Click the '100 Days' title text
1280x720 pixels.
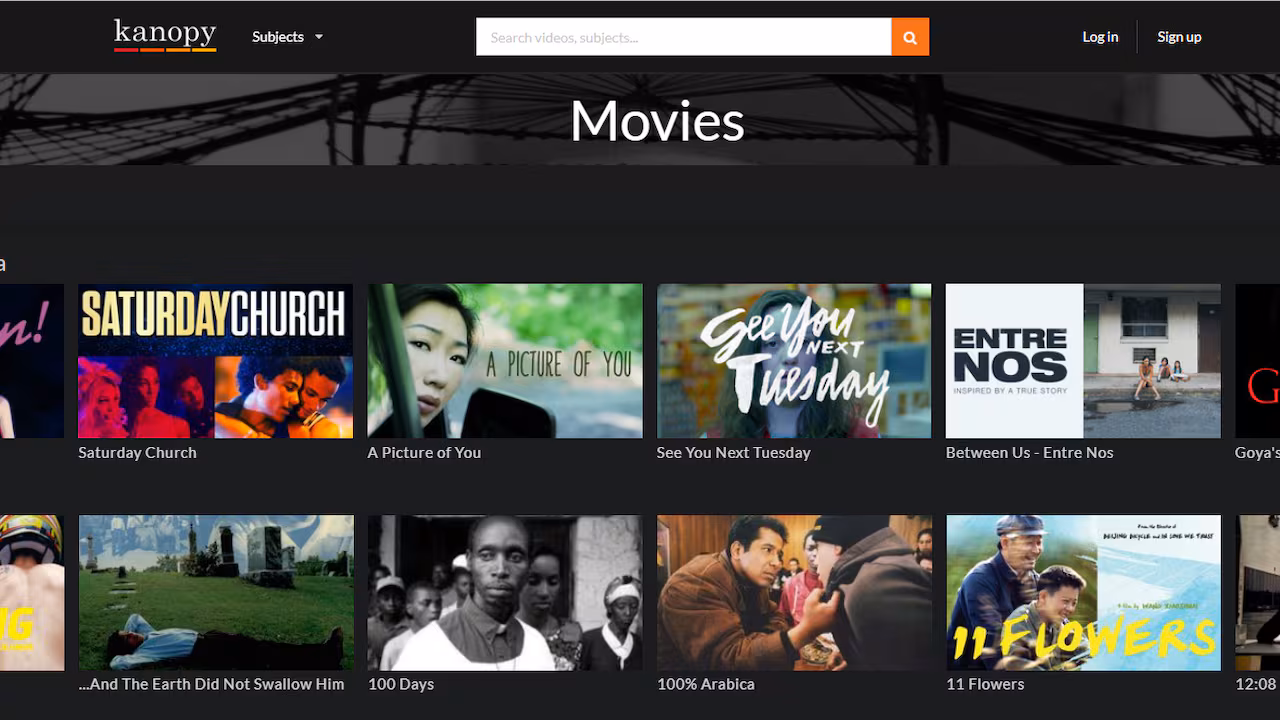click(401, 685)
